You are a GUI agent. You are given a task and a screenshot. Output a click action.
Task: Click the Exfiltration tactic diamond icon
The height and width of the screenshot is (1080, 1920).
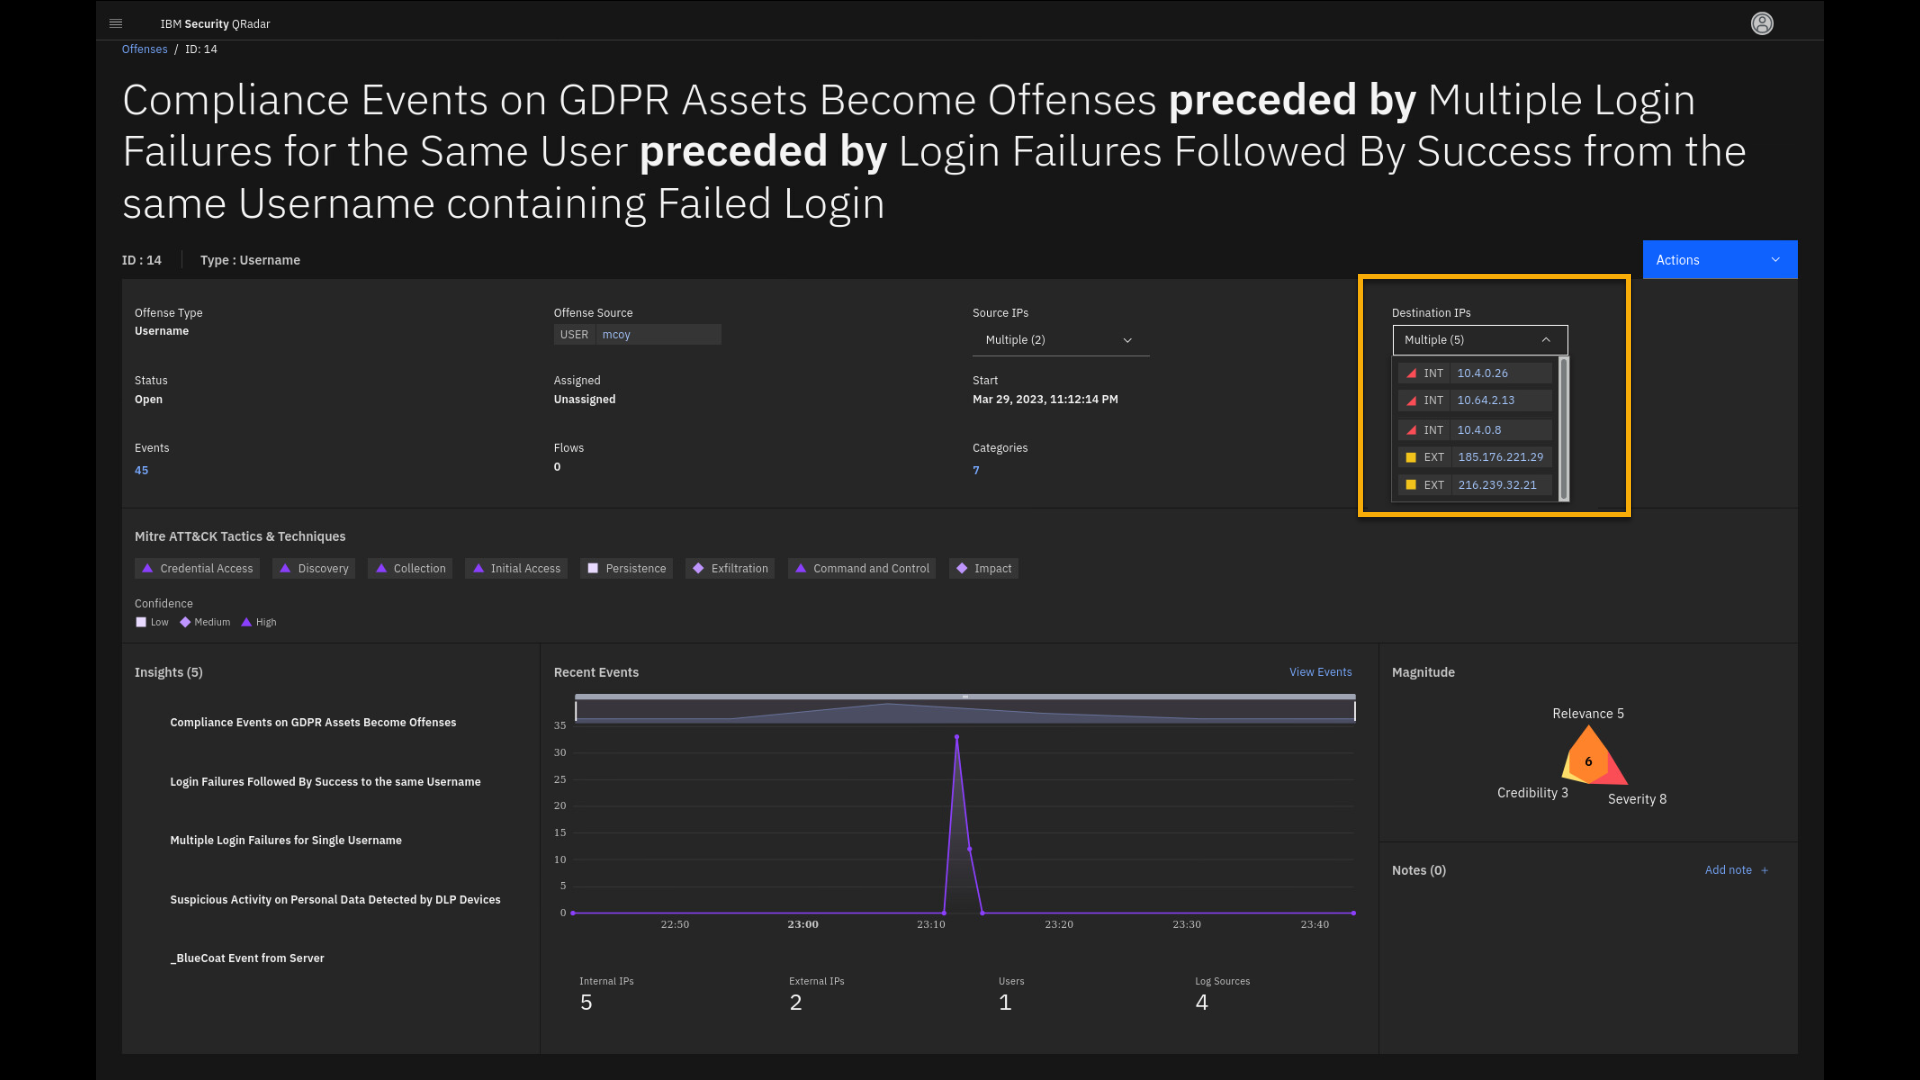pos(698,568)
